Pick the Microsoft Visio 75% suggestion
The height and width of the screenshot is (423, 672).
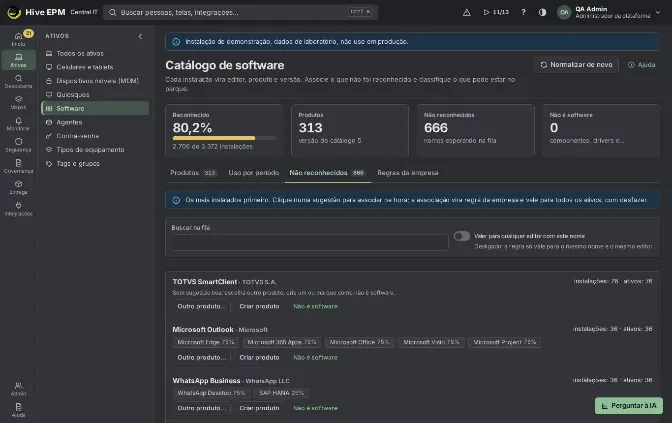(x=431, y=342)
